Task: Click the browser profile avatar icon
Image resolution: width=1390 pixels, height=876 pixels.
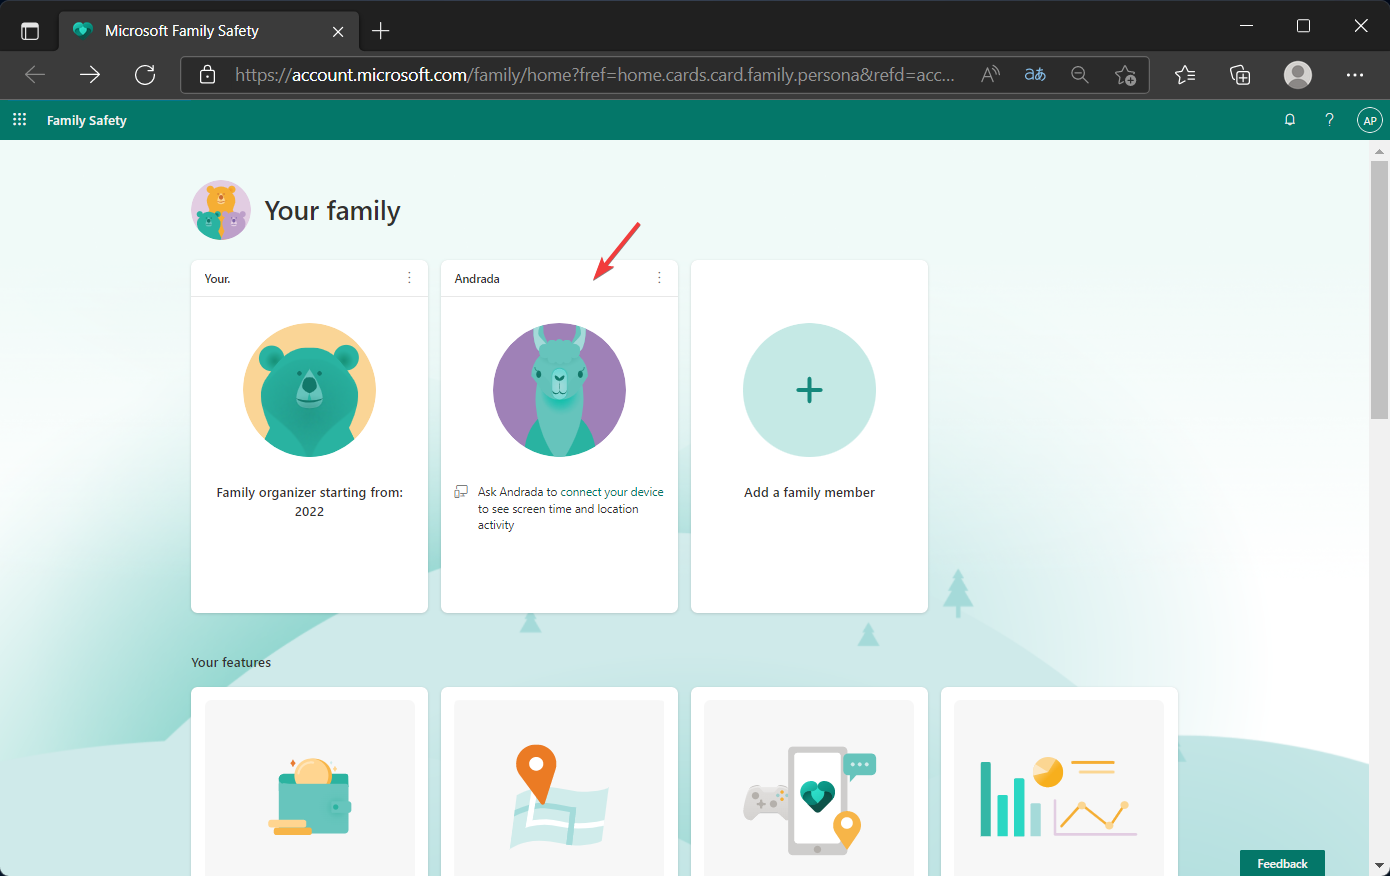Action: coord(1297,75)
